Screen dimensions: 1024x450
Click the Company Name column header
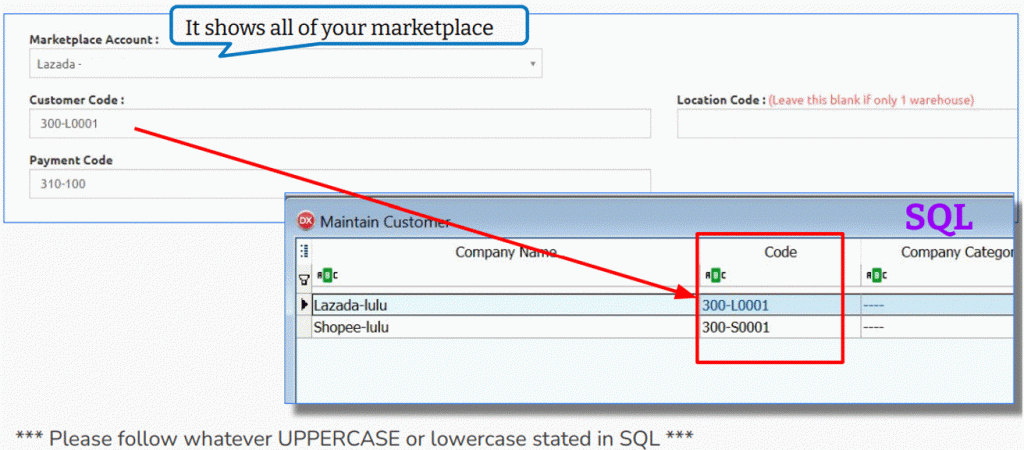pyautogui.click(x=505, y=252)
